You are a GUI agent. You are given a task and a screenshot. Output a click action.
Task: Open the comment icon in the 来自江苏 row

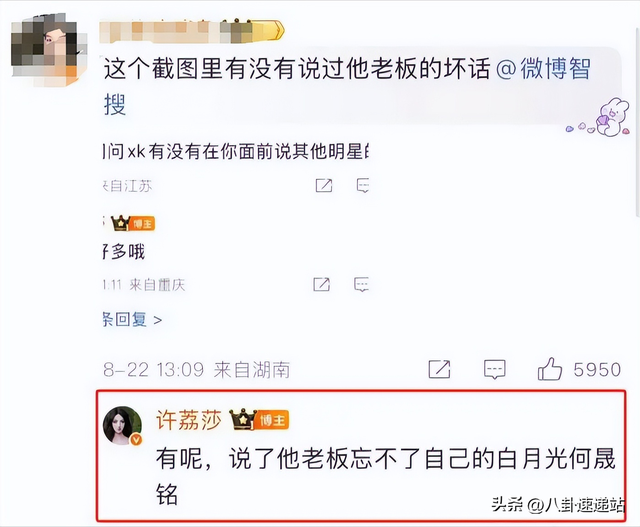coord(363,186)
